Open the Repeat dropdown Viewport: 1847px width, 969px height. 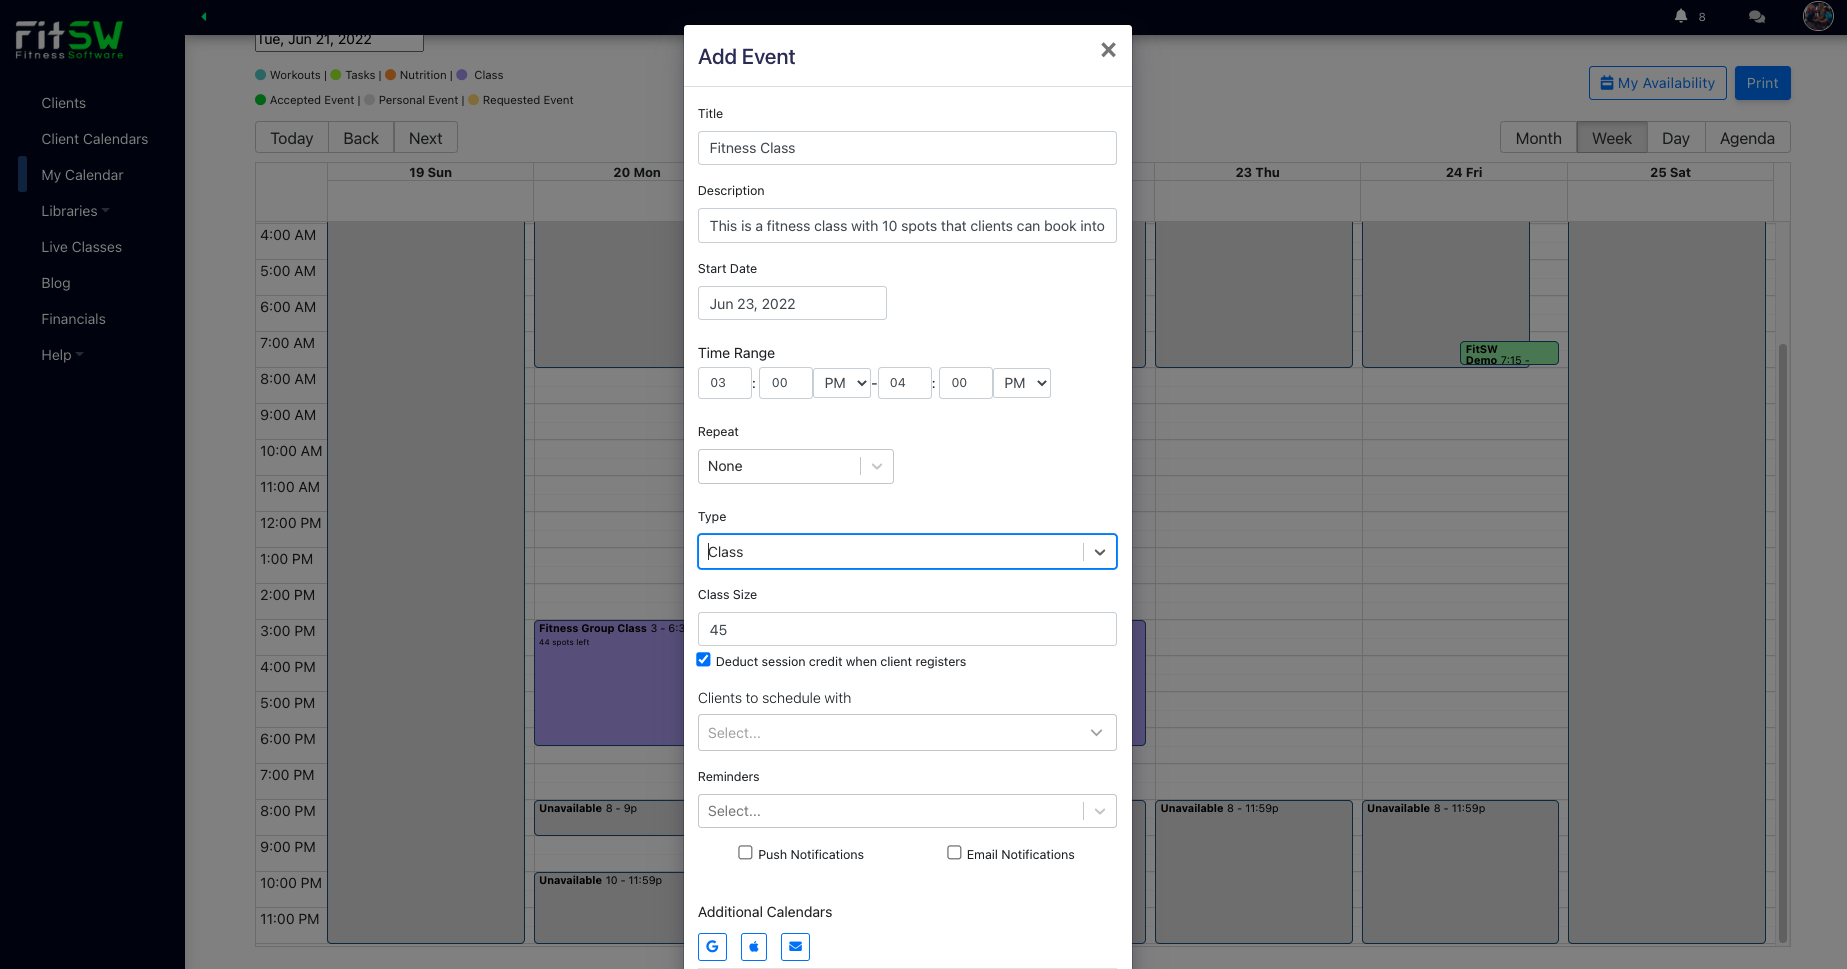[795, 466]
